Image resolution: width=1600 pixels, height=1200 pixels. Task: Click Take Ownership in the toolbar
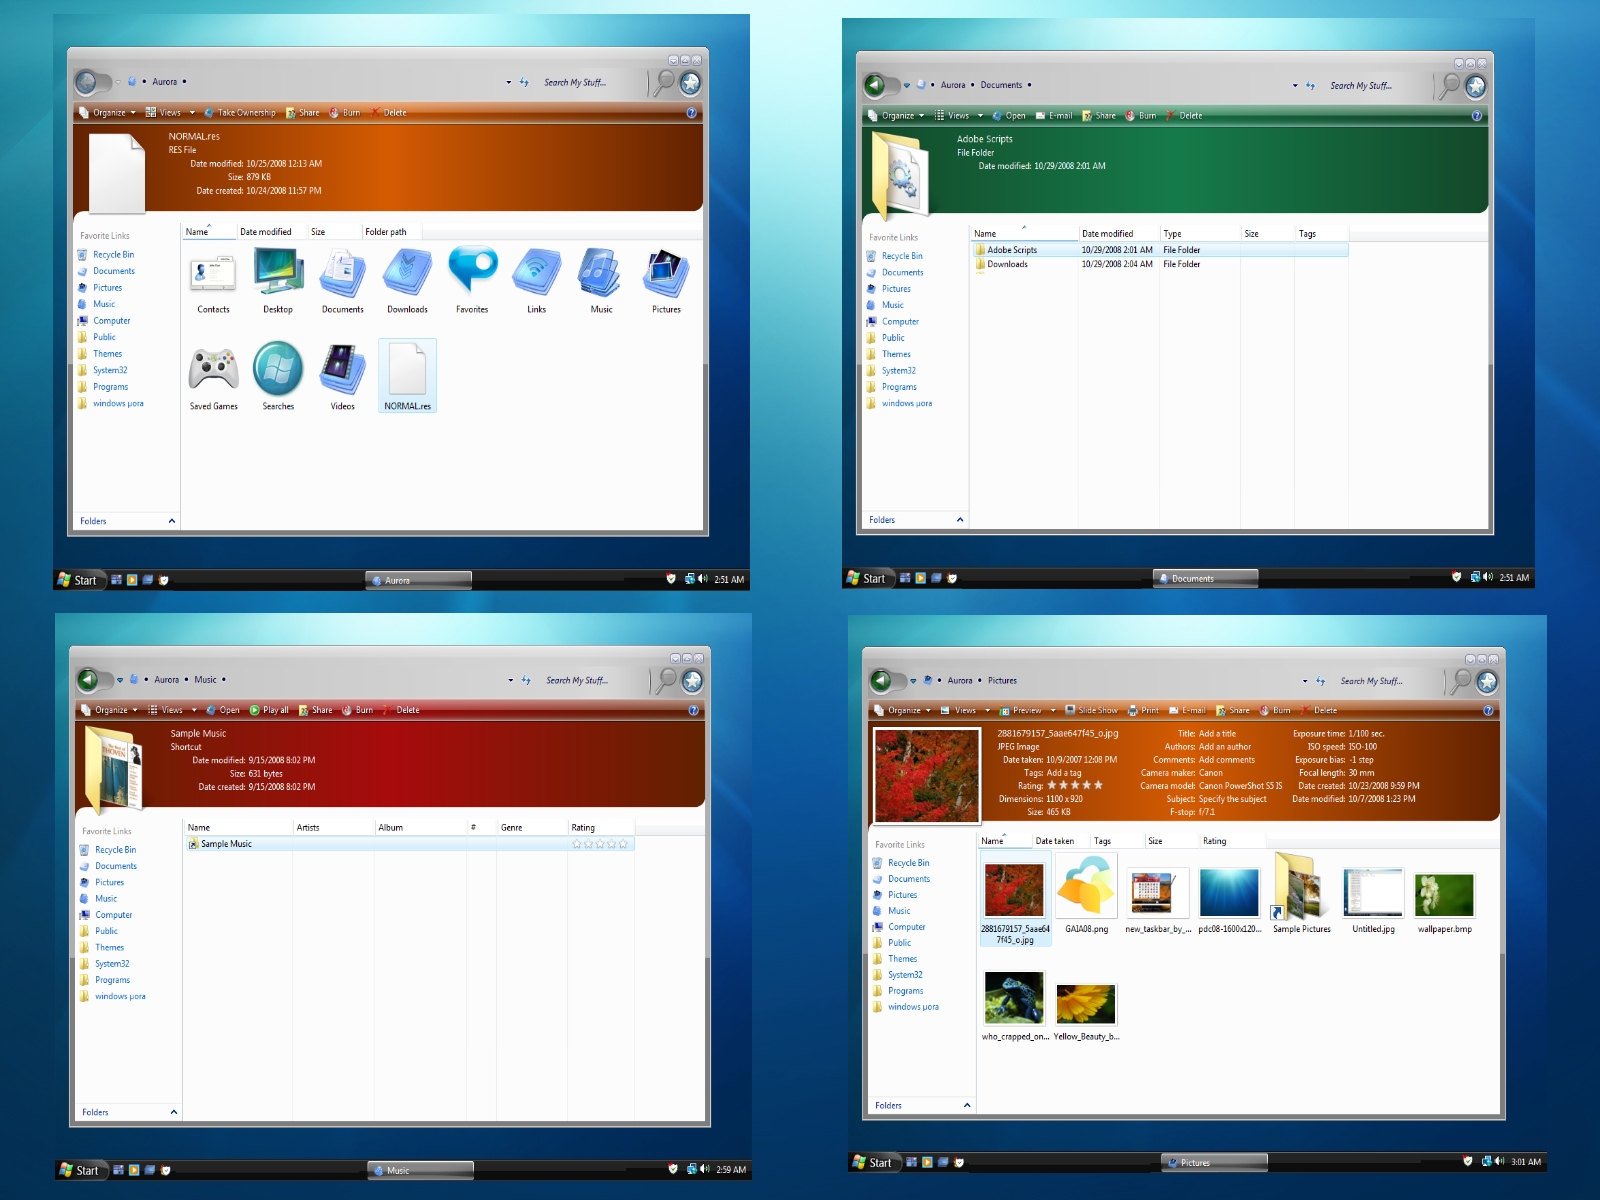(243, 113)
